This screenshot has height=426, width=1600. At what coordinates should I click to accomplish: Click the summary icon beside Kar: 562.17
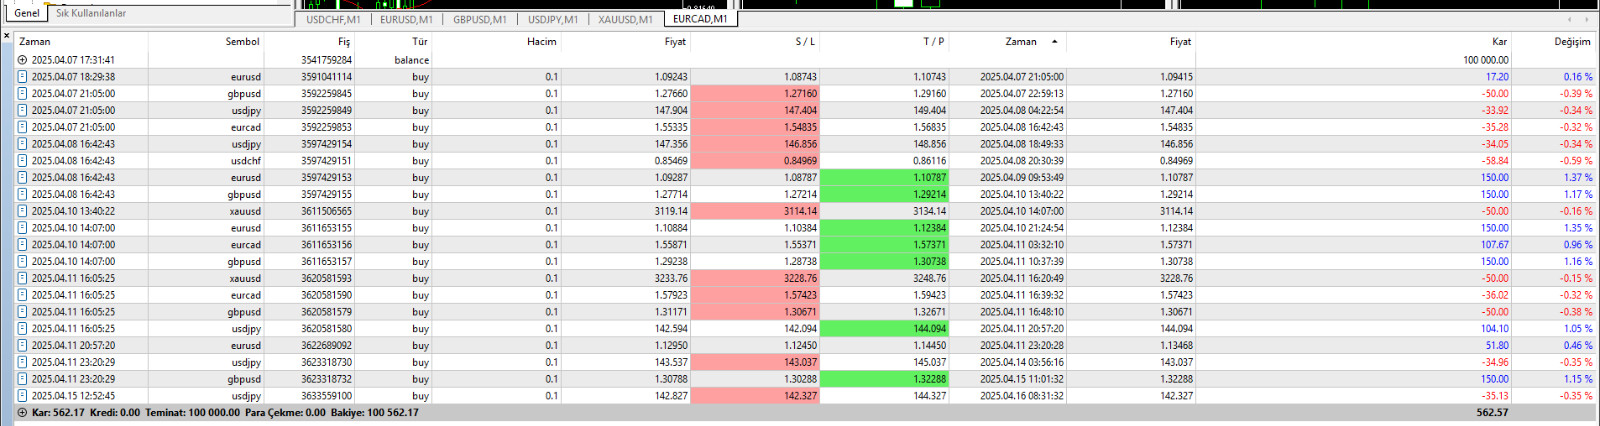pyautogui.click(x=22, y=413)
